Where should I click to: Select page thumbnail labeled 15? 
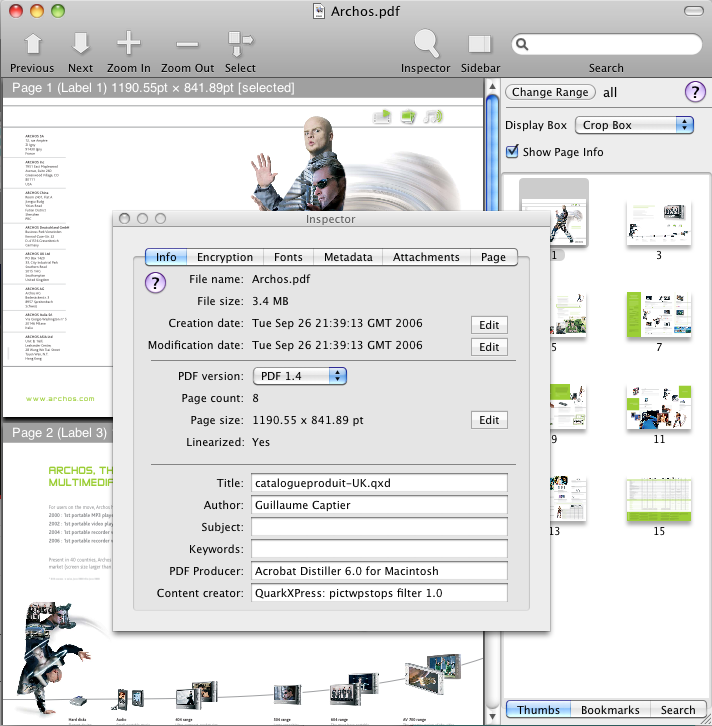point(659,500)
